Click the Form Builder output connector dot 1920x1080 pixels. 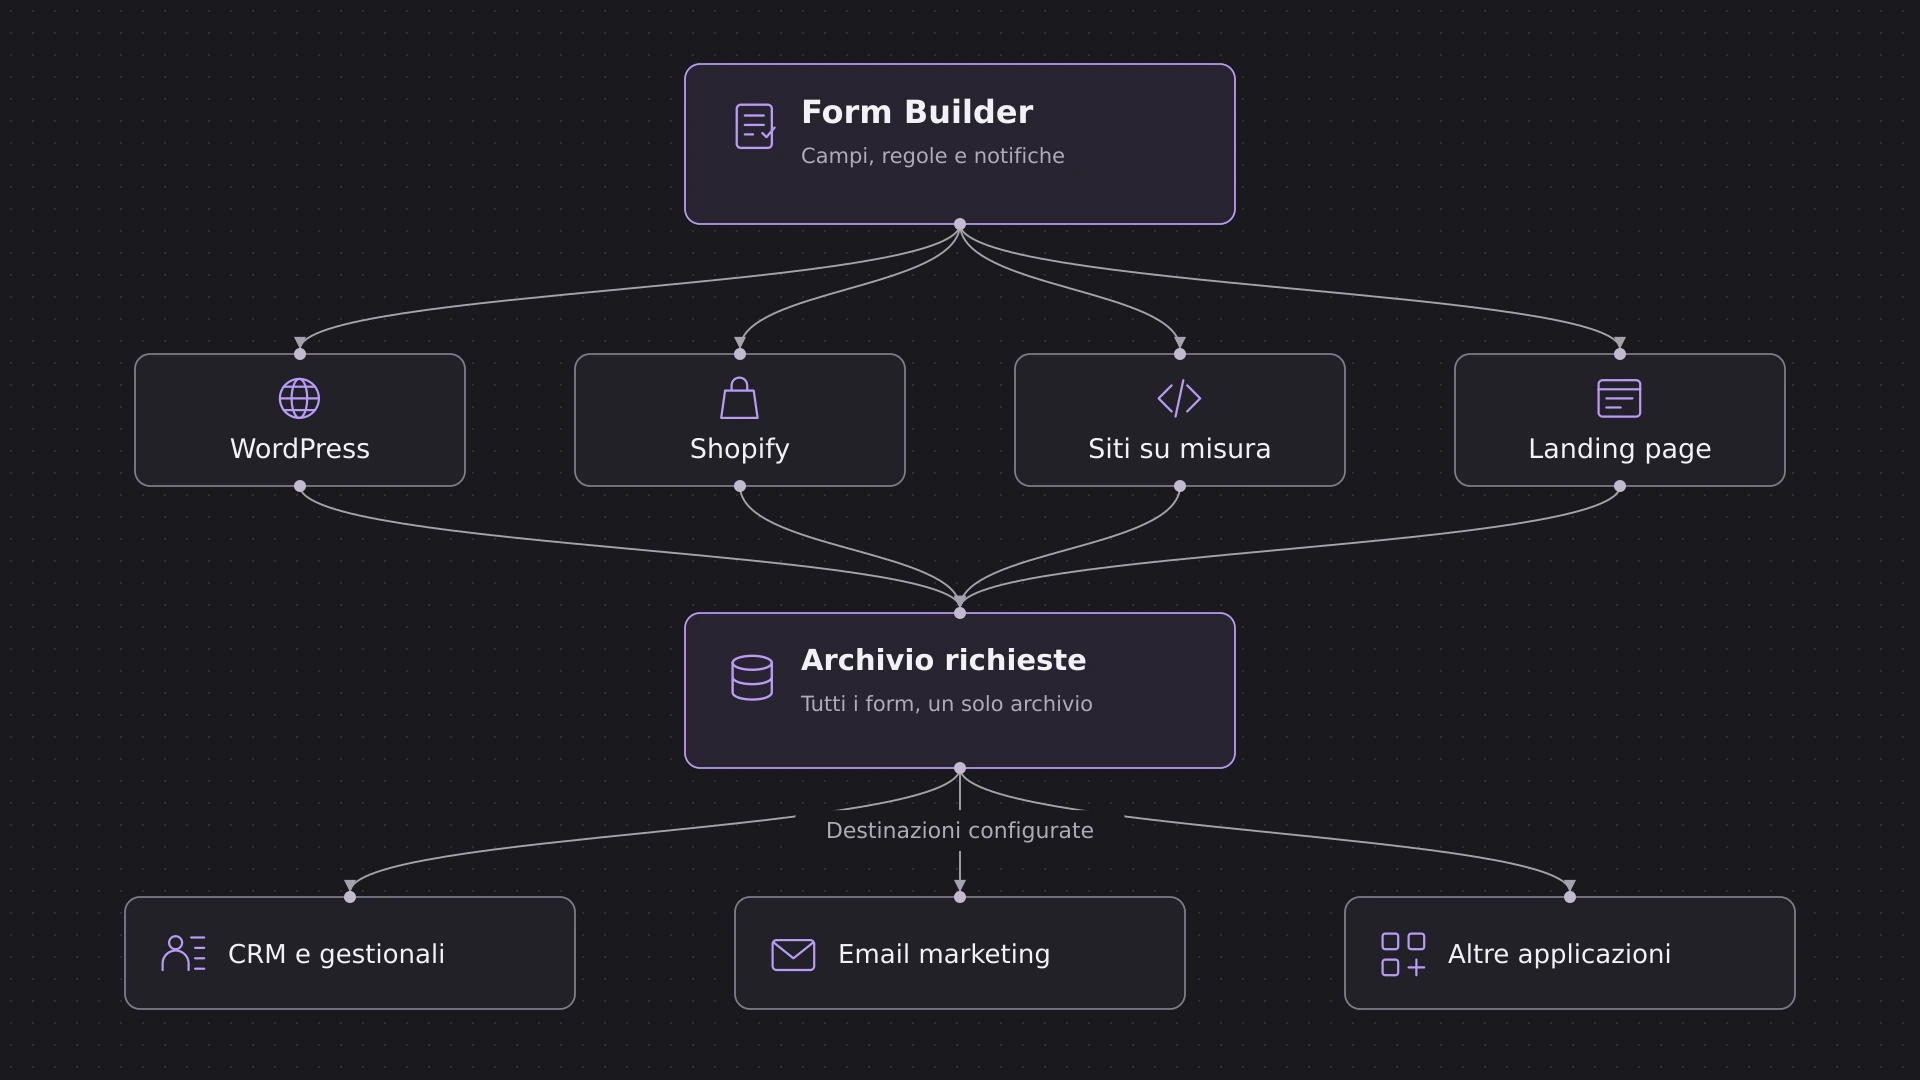(960, 224)
